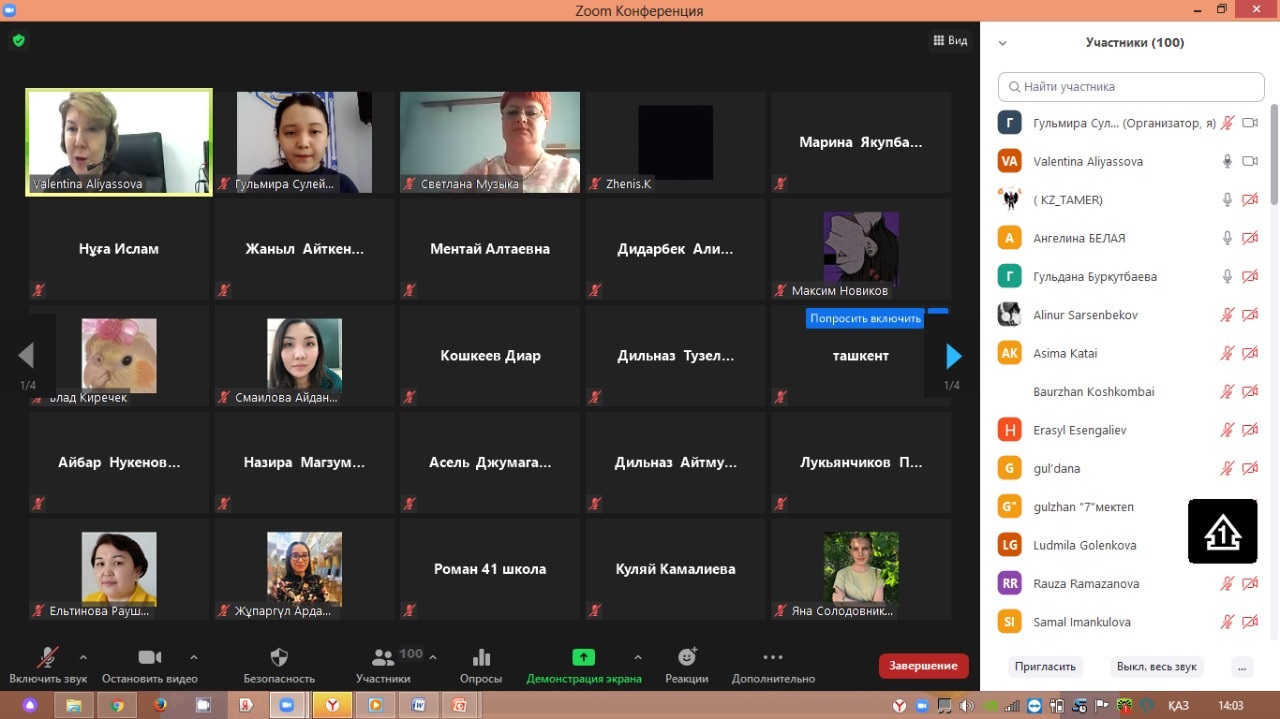Image resolution: width=1280 pixels, height=719 pixels.
Task: Open audio options arrow beside Включить звук
Action: click(83, 657)
